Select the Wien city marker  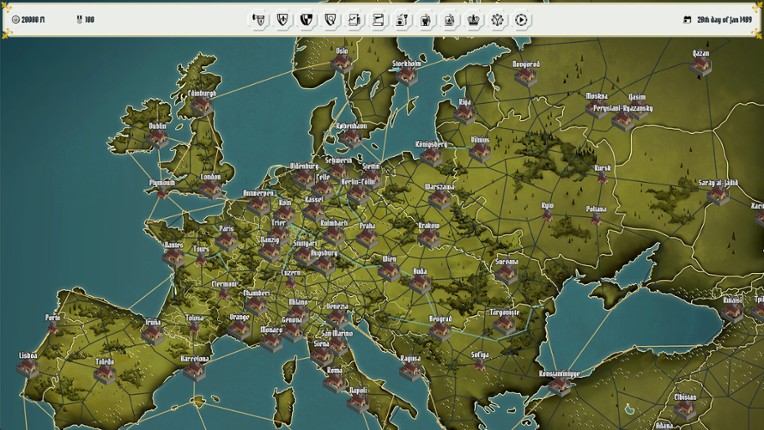389,271
